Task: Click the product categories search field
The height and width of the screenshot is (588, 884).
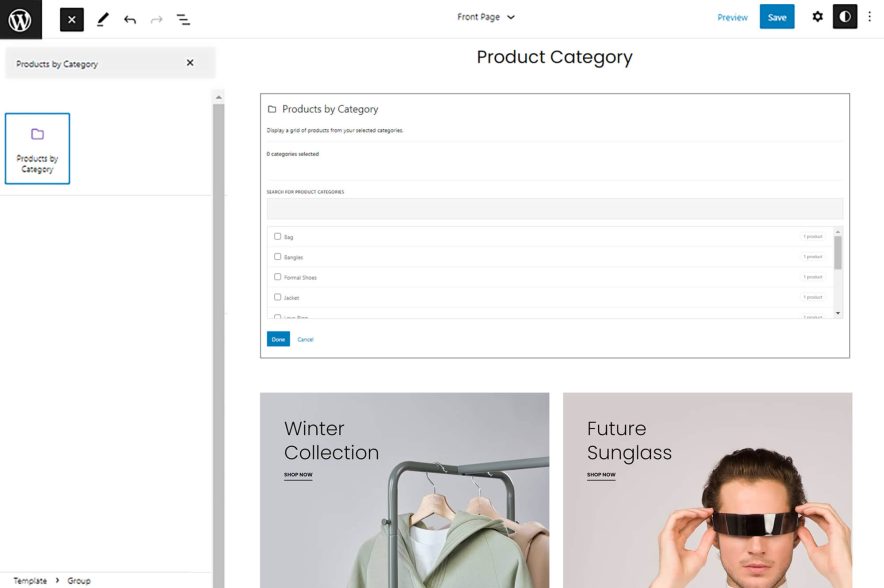Action: tap(554, 208)
